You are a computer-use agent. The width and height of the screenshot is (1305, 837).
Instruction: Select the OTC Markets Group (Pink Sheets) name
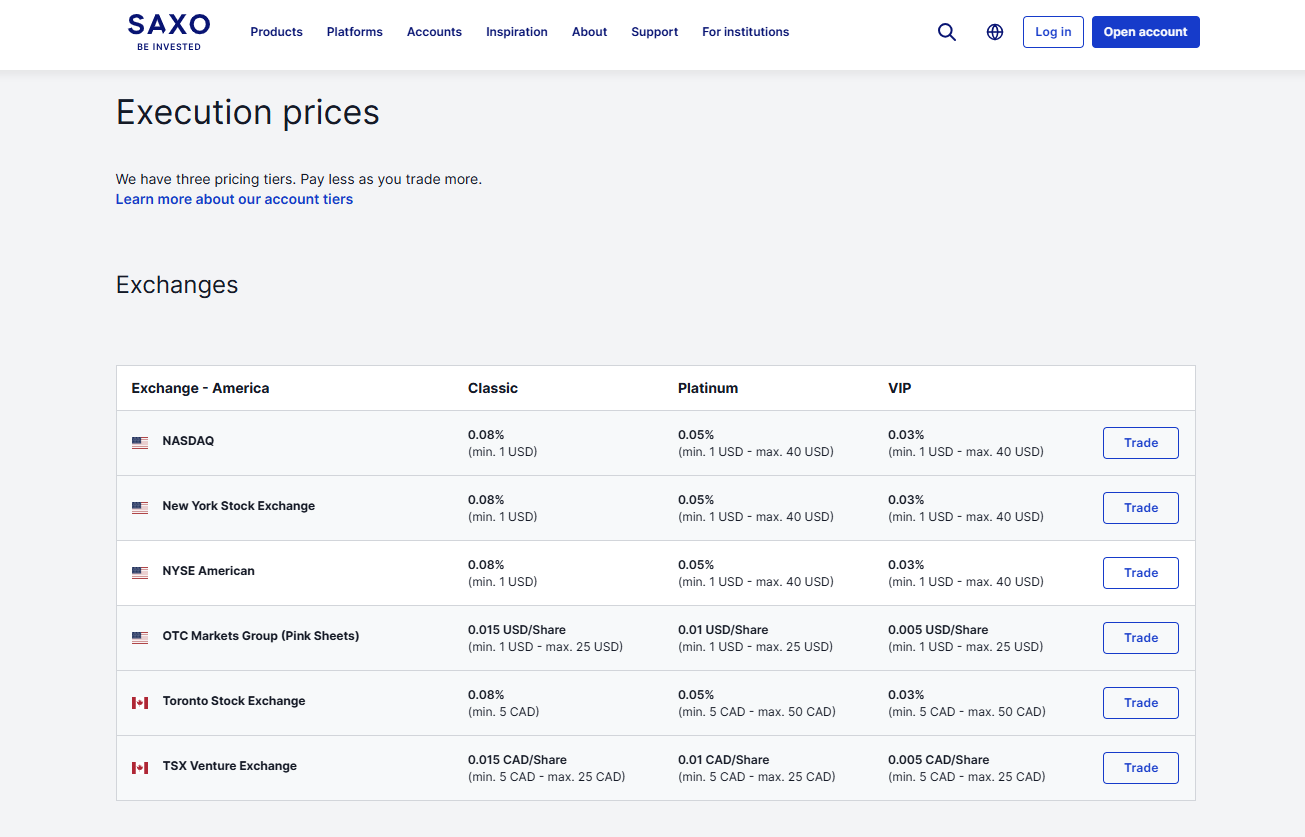click(261, 636)
